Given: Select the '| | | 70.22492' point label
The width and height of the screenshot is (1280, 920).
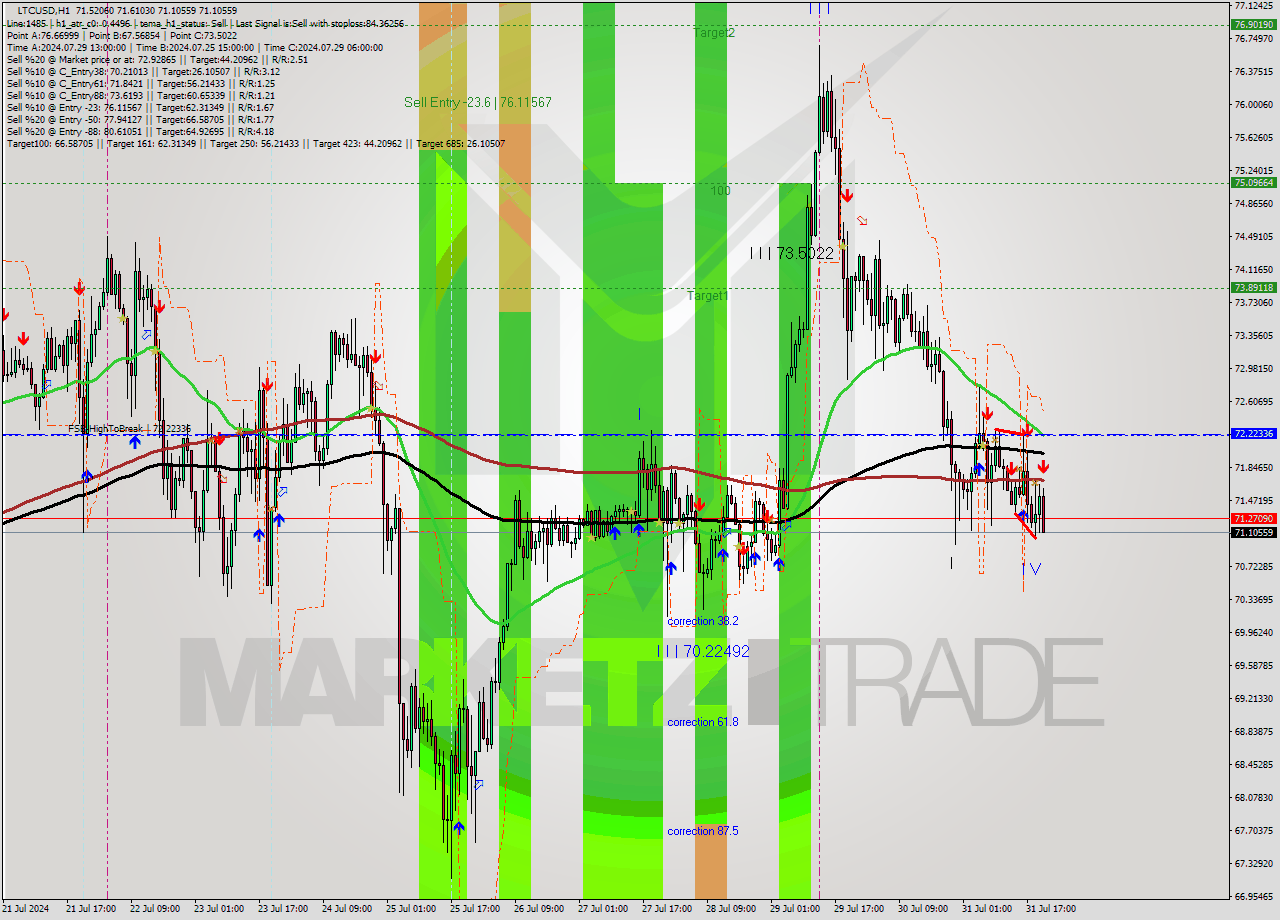Looking at the screenshot, I should coord(703,651).
